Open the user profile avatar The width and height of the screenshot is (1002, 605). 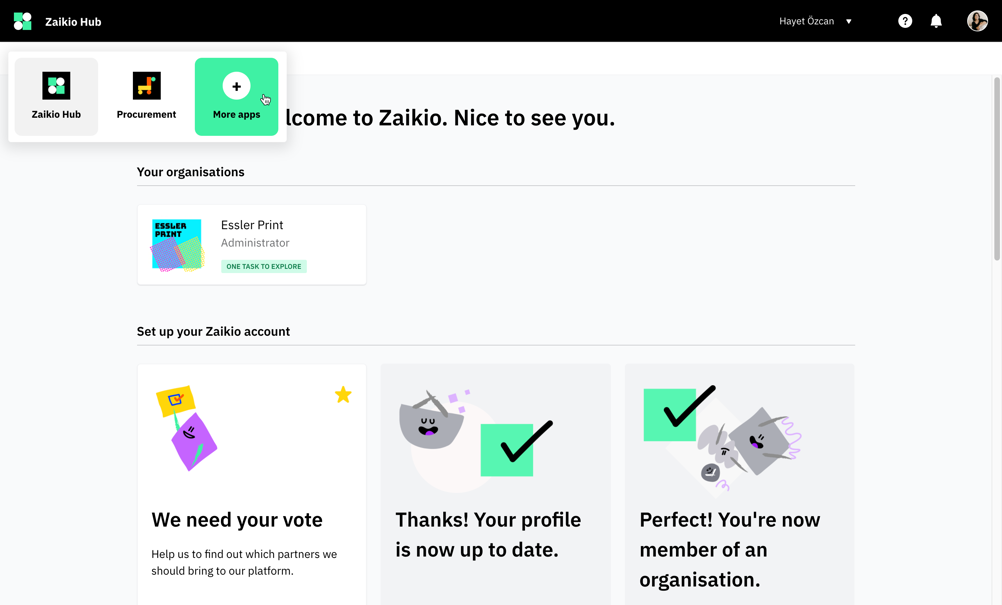(x=977, y=21)
